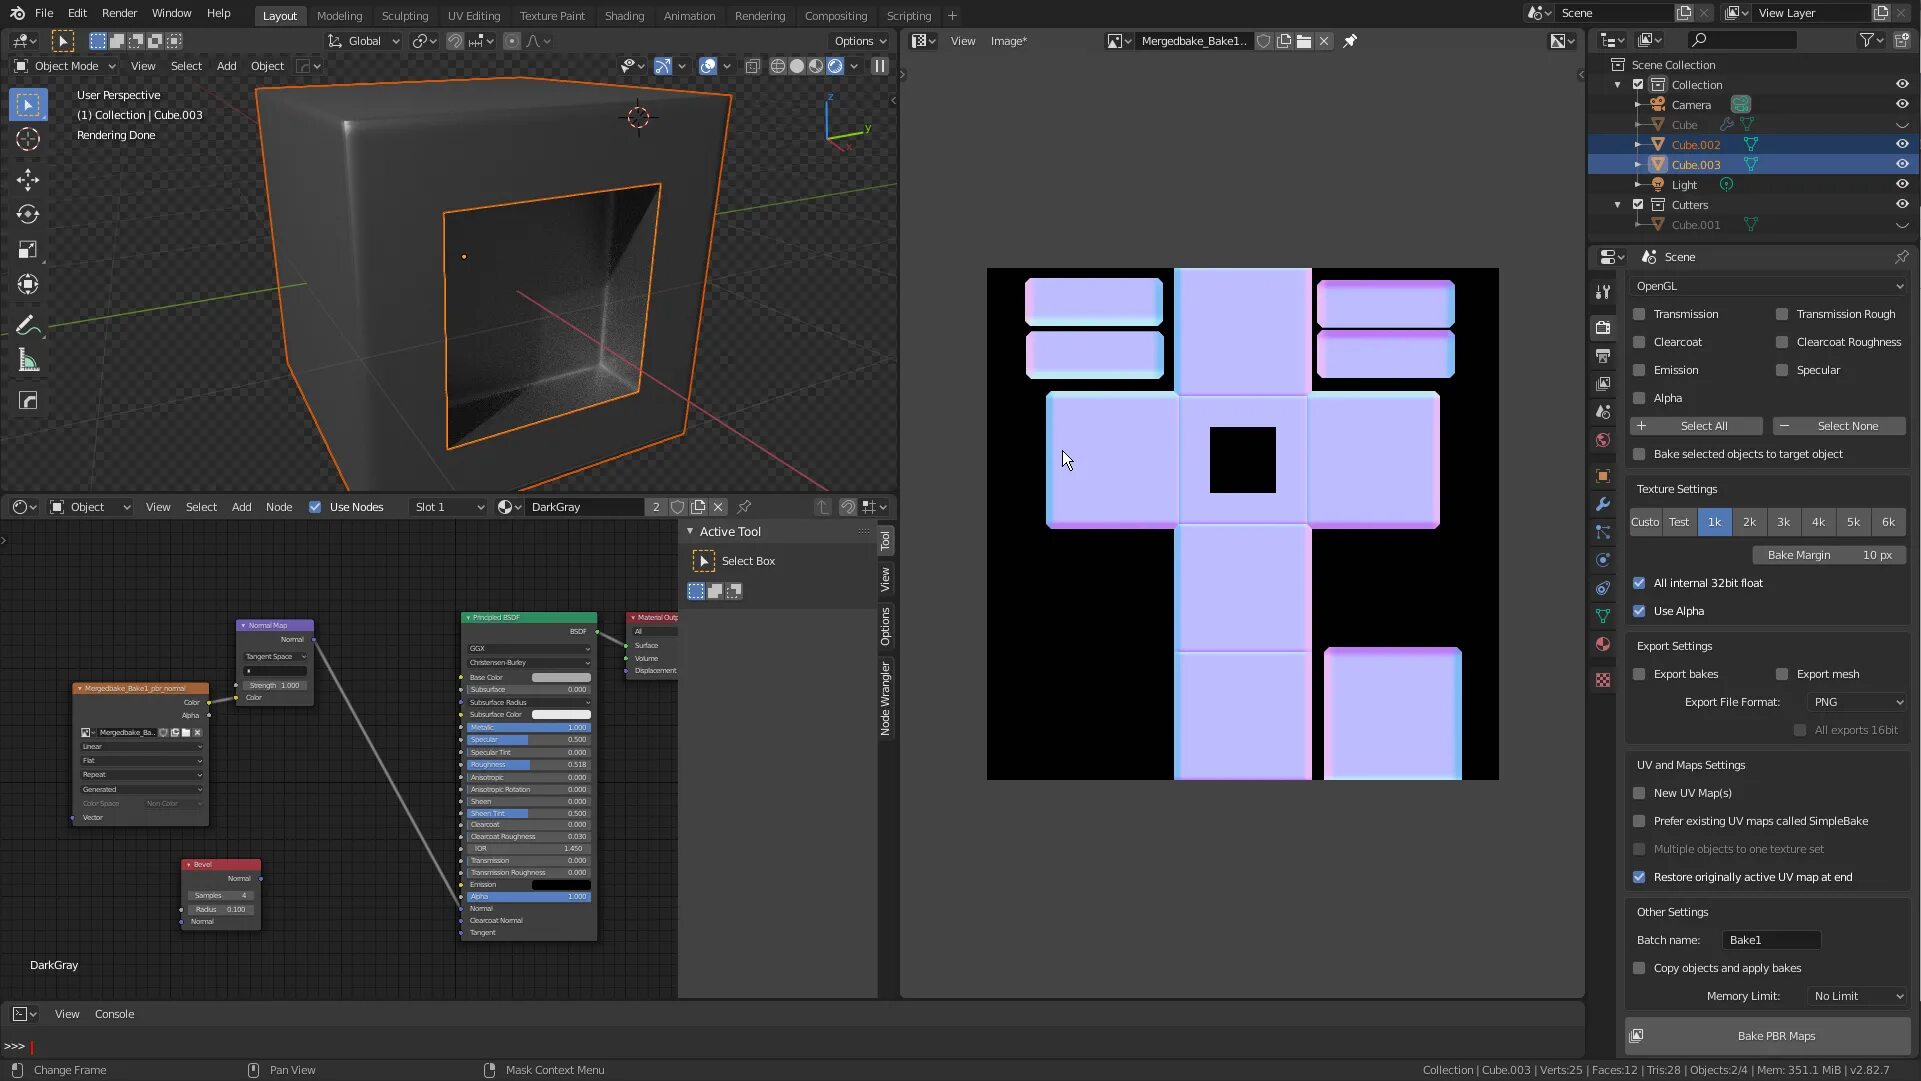Viewport: 1921px width, 1081px height.
Task: Open the Export File Format PNG dropdown
Action: pyautogui.click(x=1857, y=702)
